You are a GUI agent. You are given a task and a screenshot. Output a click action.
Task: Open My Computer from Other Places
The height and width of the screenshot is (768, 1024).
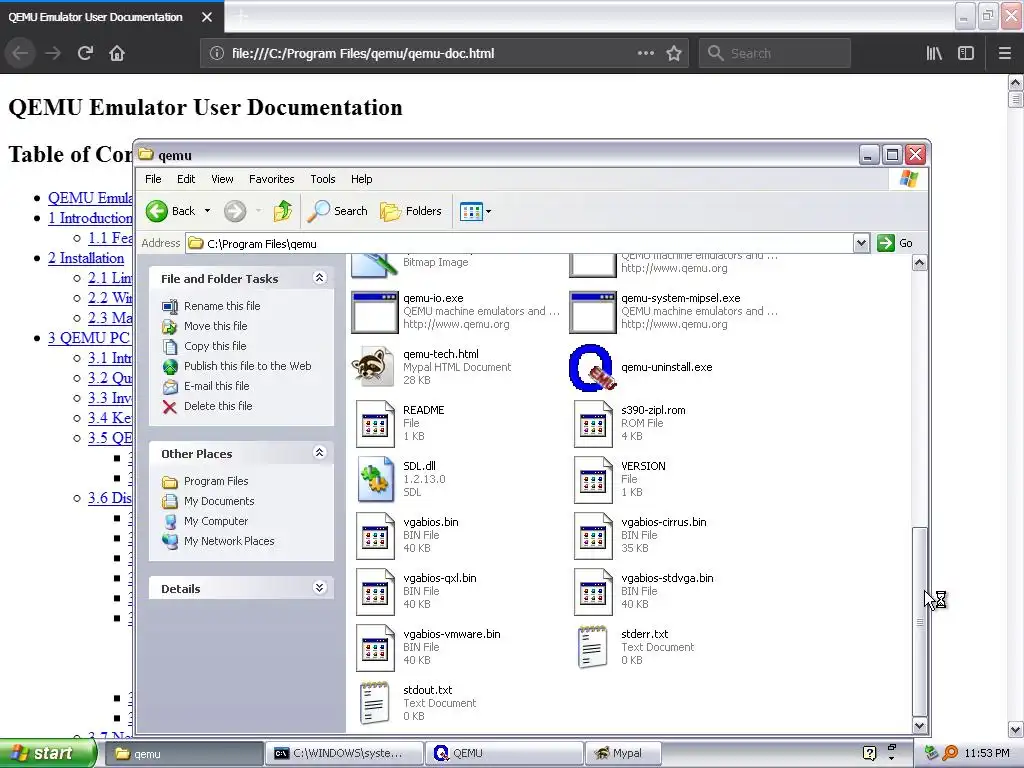click(x=216, y=521)
